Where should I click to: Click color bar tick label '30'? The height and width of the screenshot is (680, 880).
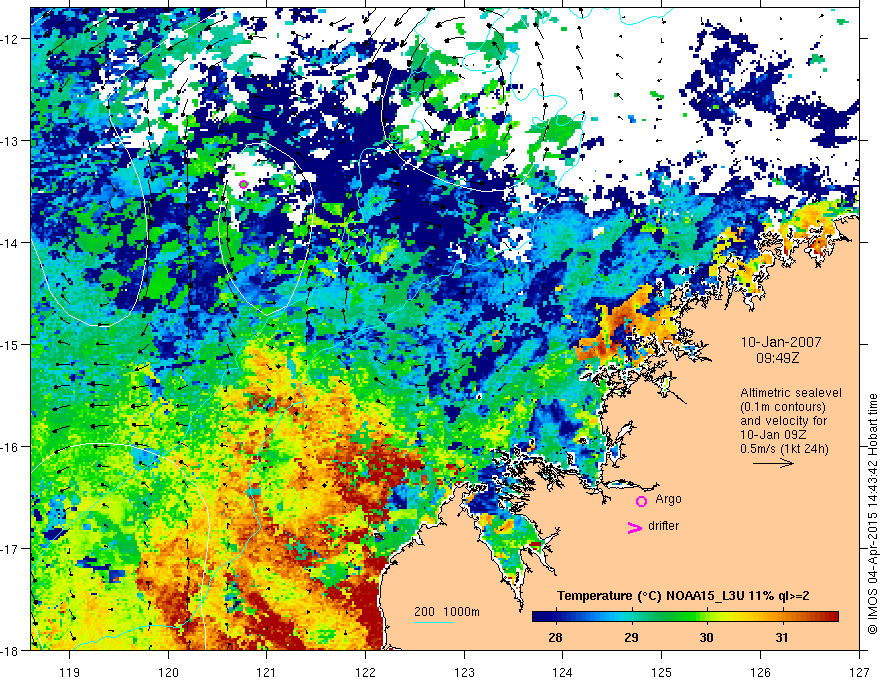[x=706, y=638]
